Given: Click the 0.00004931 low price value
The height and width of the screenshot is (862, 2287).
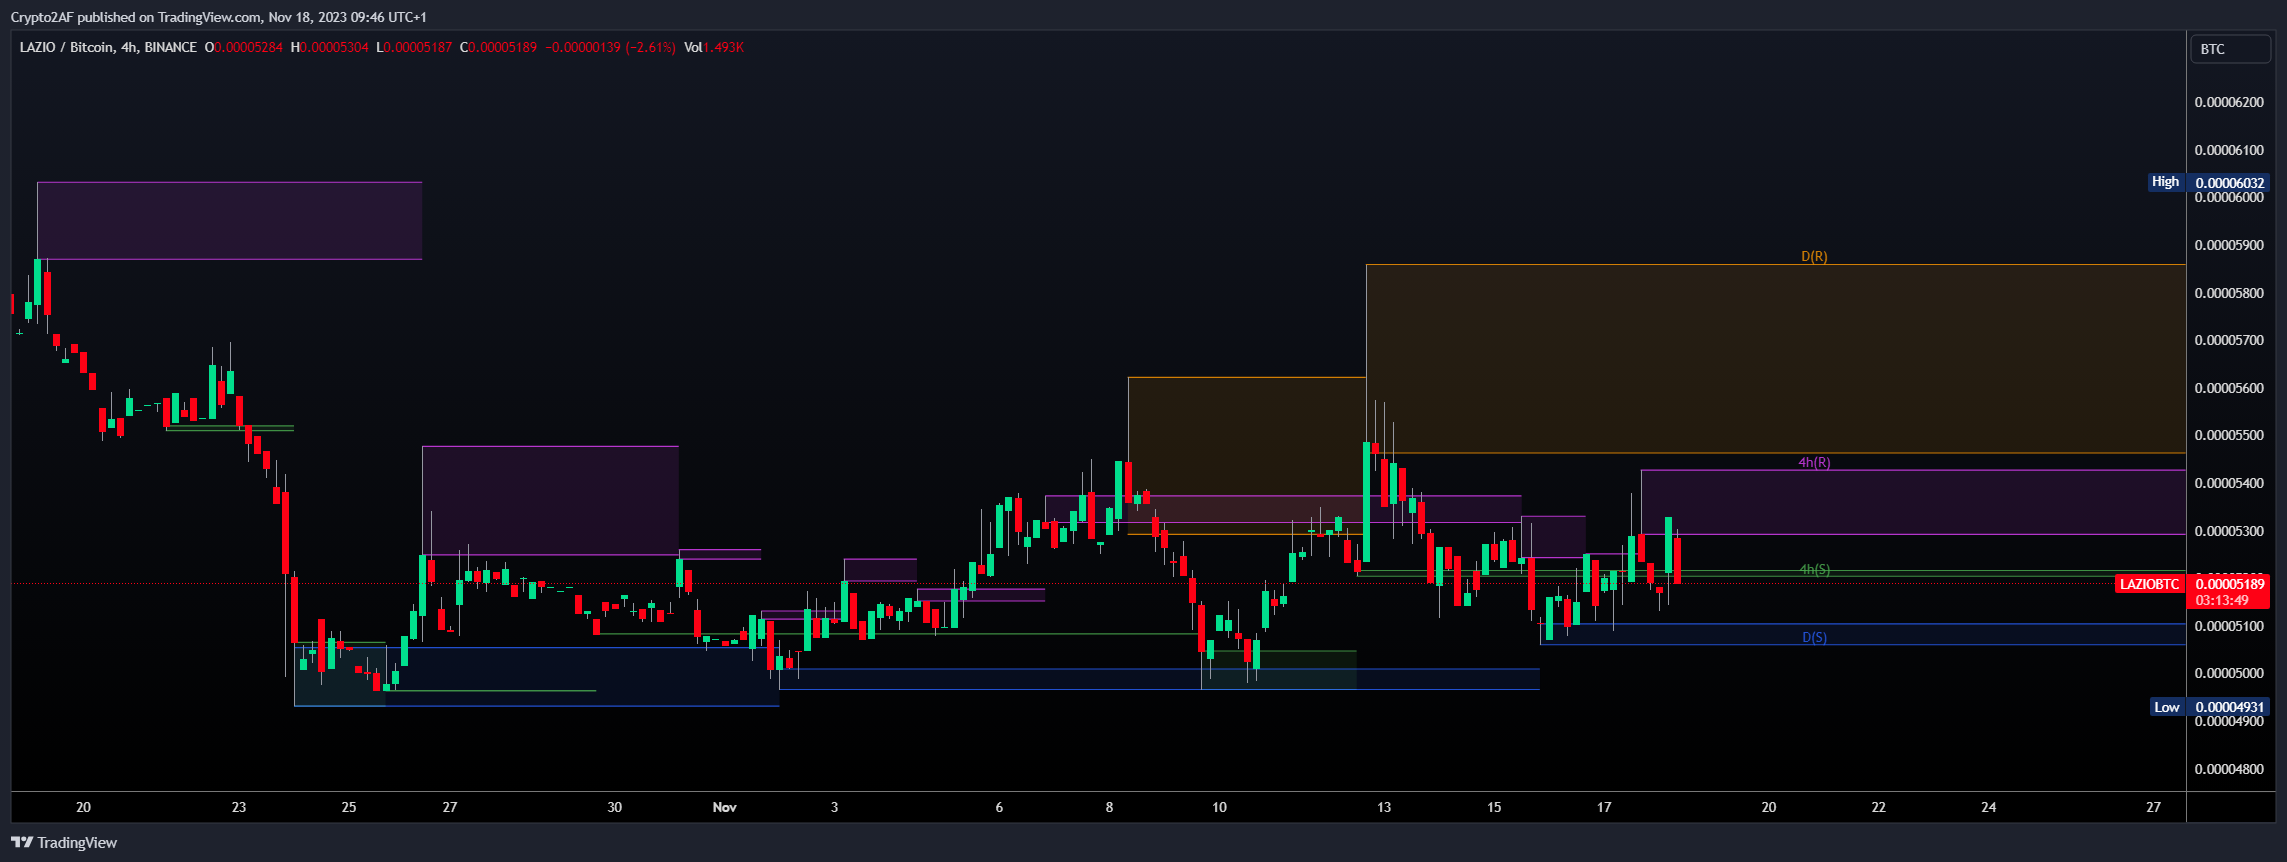Looking at the screenshot, I should coord(2229,707).
